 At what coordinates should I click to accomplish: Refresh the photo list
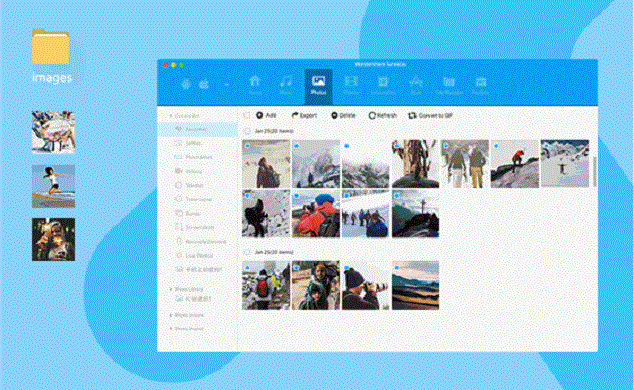click(x=382, y=116)
